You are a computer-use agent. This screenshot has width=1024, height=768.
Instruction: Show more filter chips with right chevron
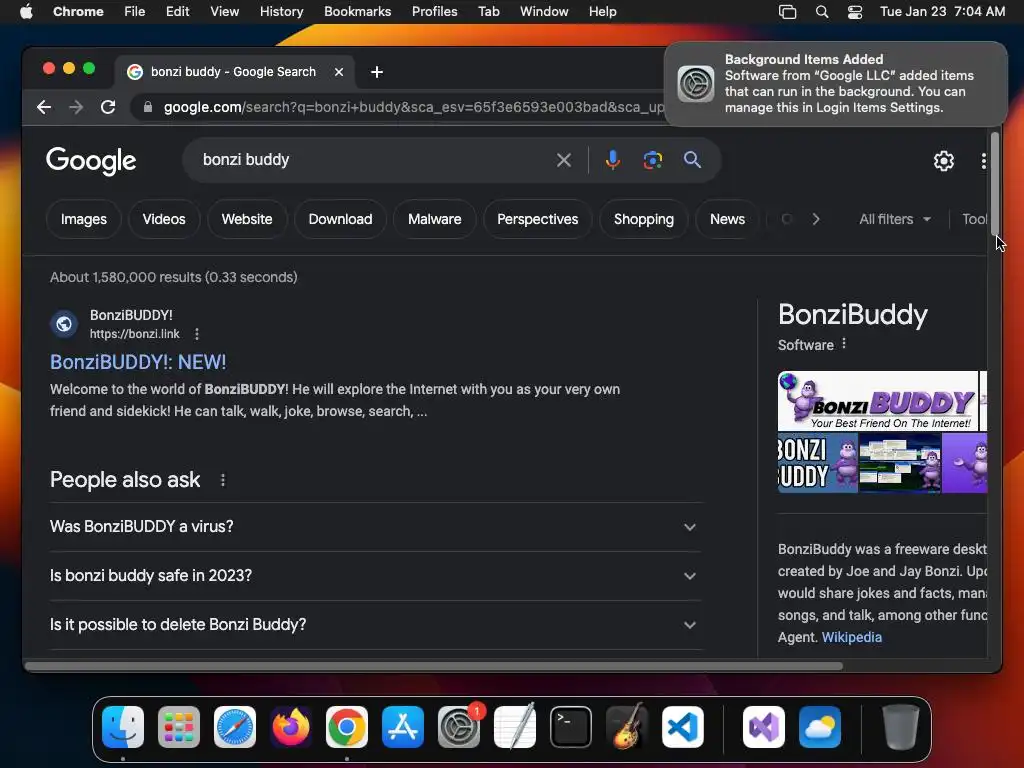816,219
